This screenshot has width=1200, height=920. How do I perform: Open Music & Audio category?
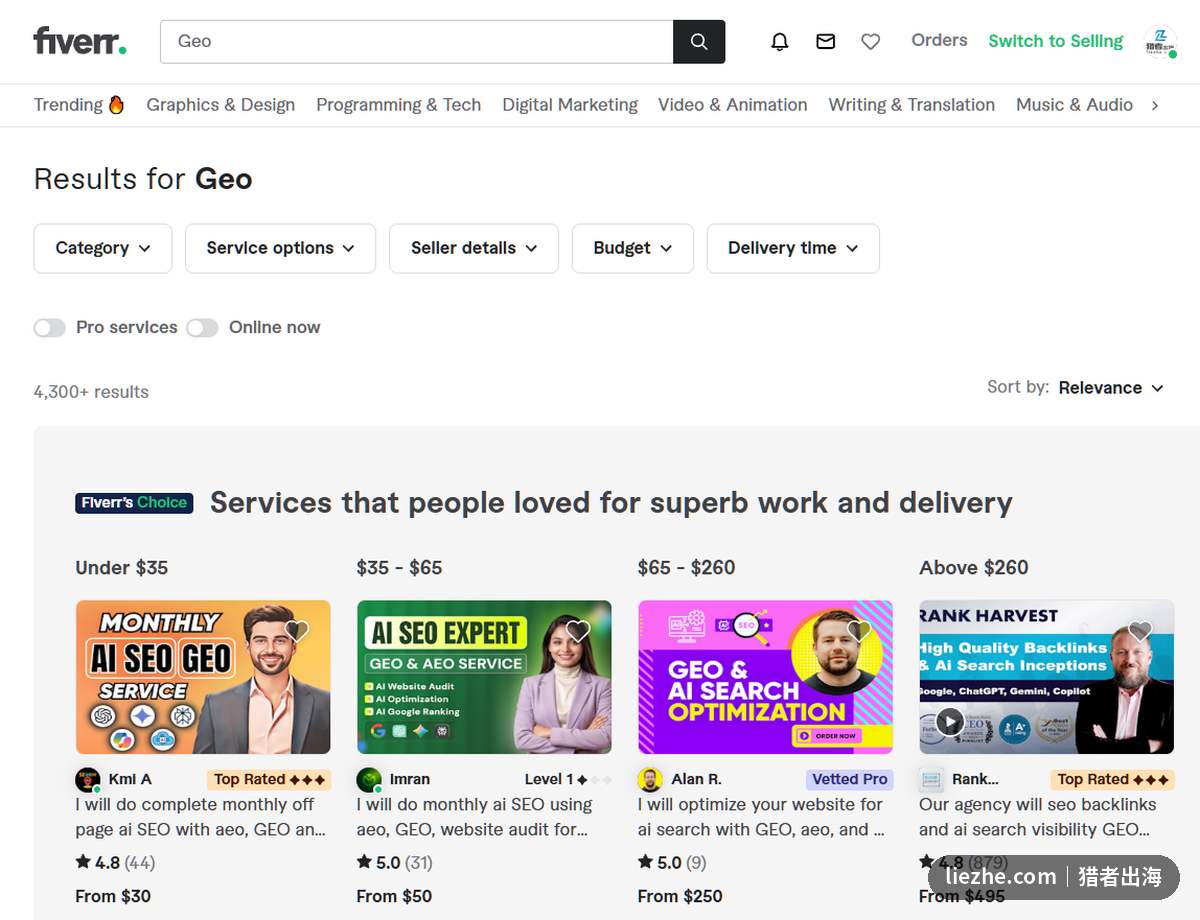pyautogui.click(x=1075, y=105)
